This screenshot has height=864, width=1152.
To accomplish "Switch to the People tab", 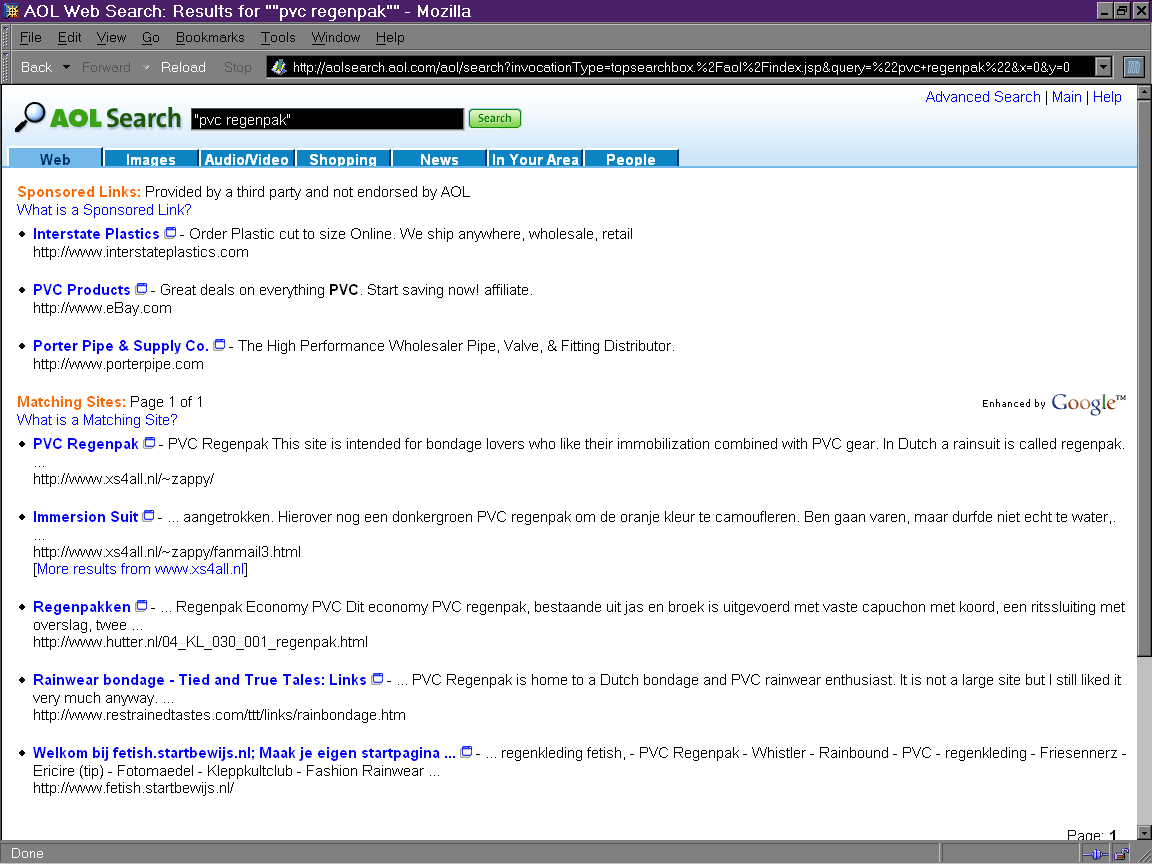I will pyautogui.click(x=630, y=159).
